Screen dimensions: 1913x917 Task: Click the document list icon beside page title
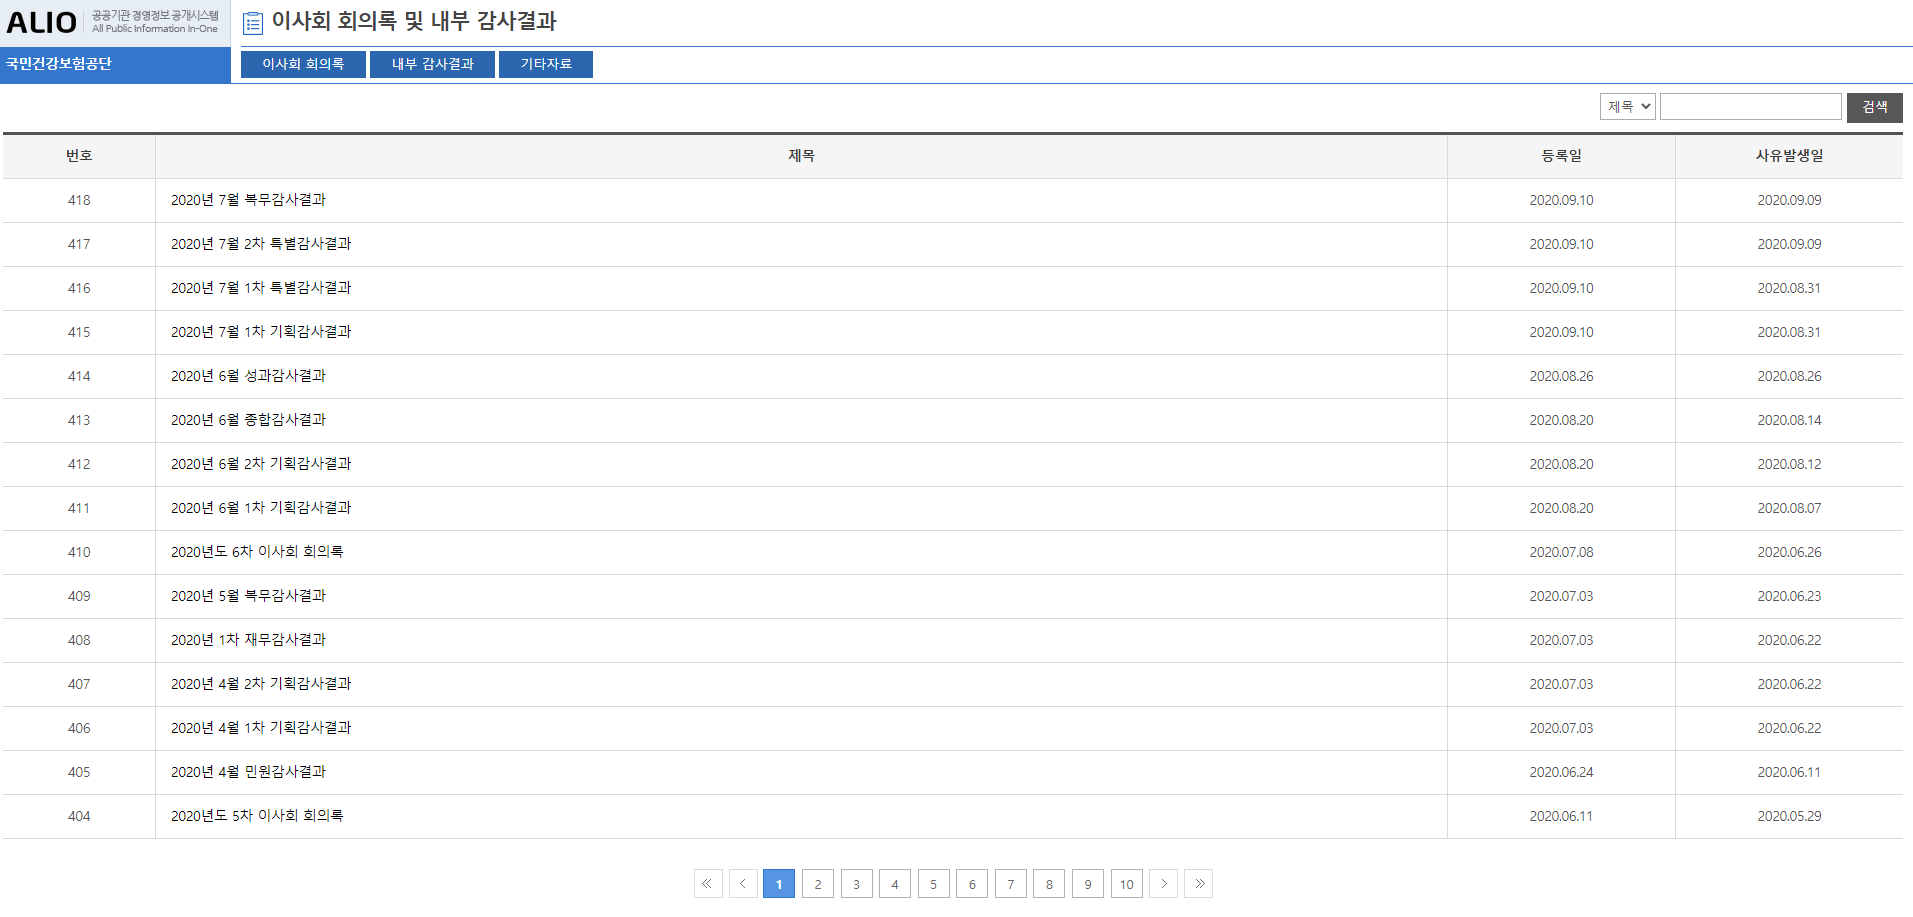pos(253,22)
